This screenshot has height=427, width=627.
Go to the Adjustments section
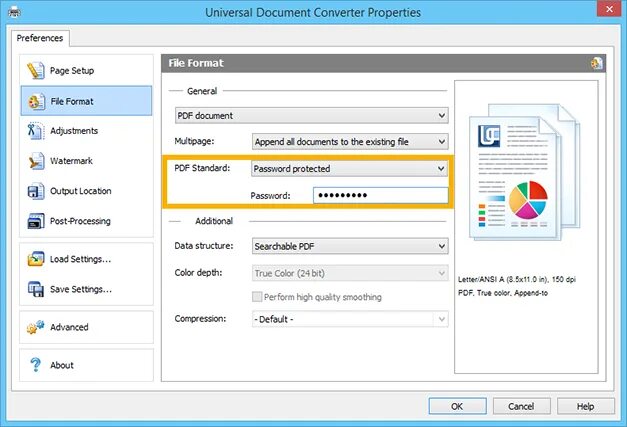click(86, 131)
